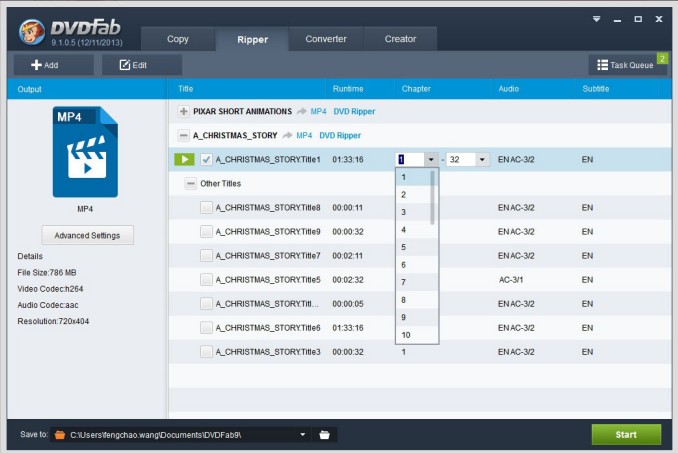
Task: Click the green Start button
Action: click(626, 434)
